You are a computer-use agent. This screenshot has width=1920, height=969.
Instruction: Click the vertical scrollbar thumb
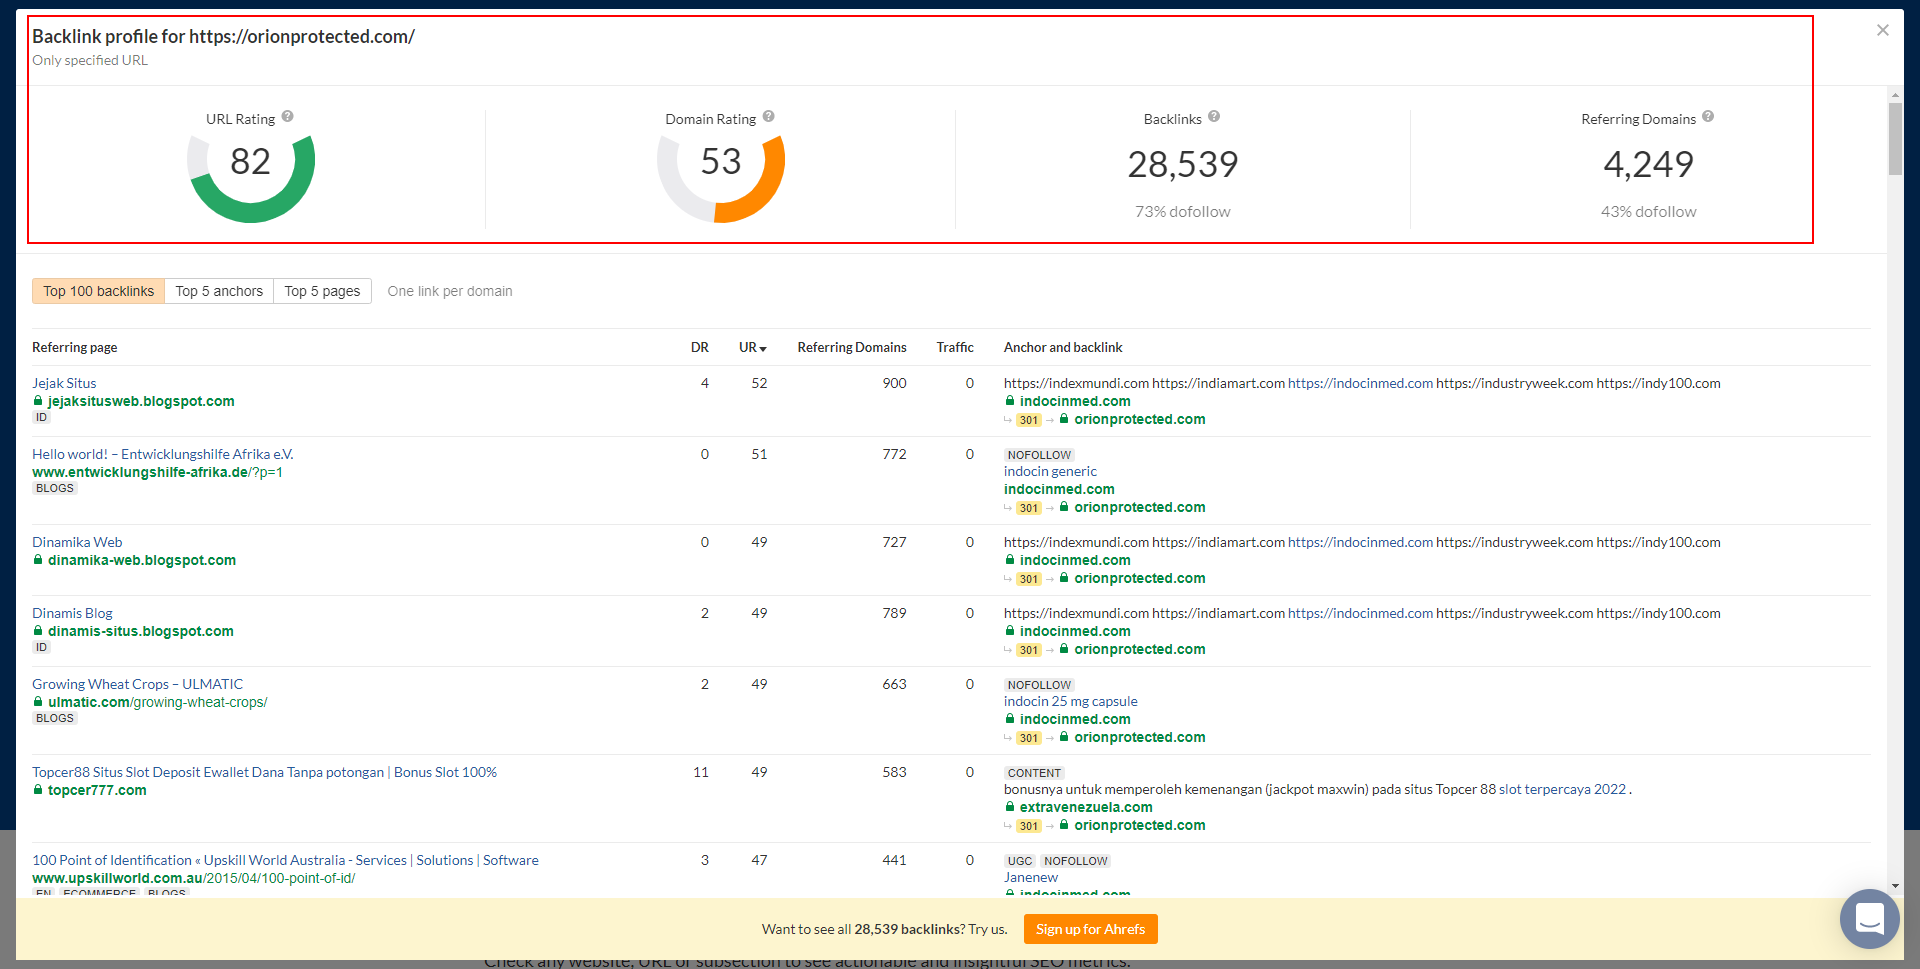click(x=1895, y=138)
